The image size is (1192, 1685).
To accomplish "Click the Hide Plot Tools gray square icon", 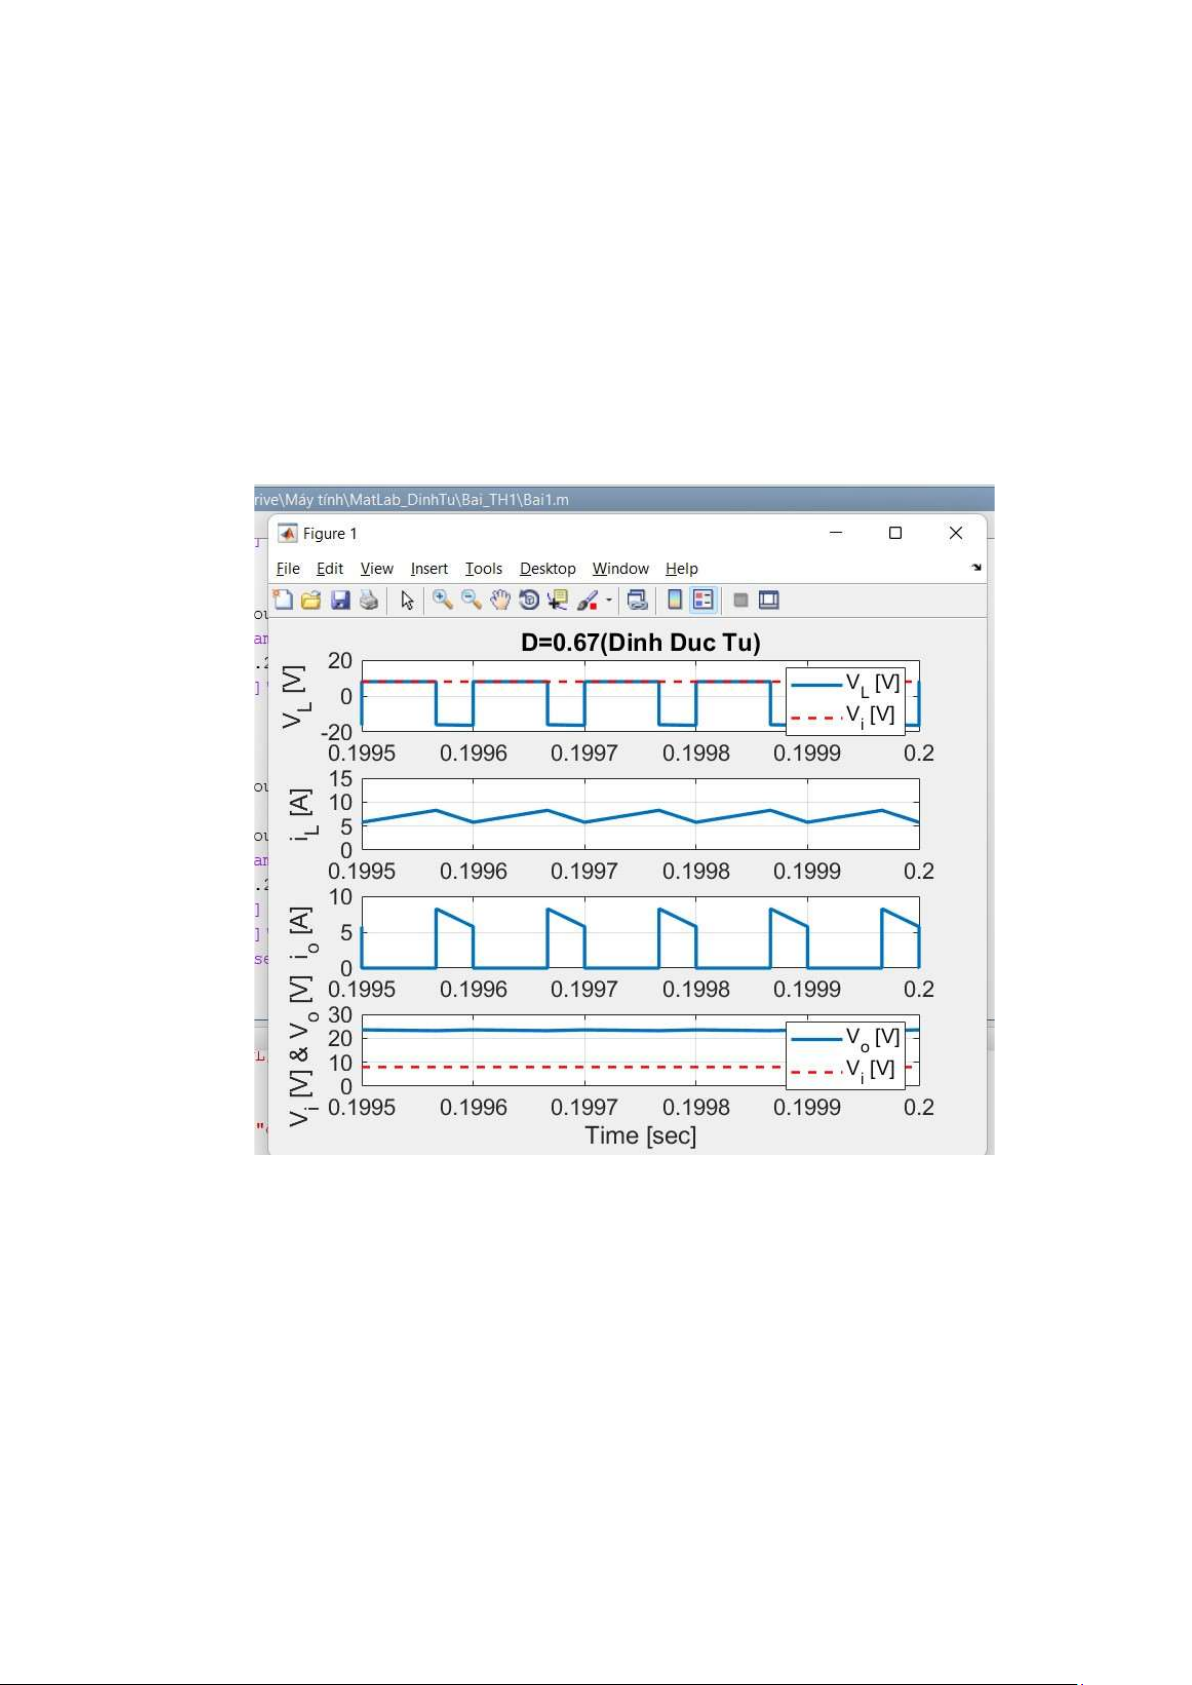I will pyautogui.click(x=741, y=600).
